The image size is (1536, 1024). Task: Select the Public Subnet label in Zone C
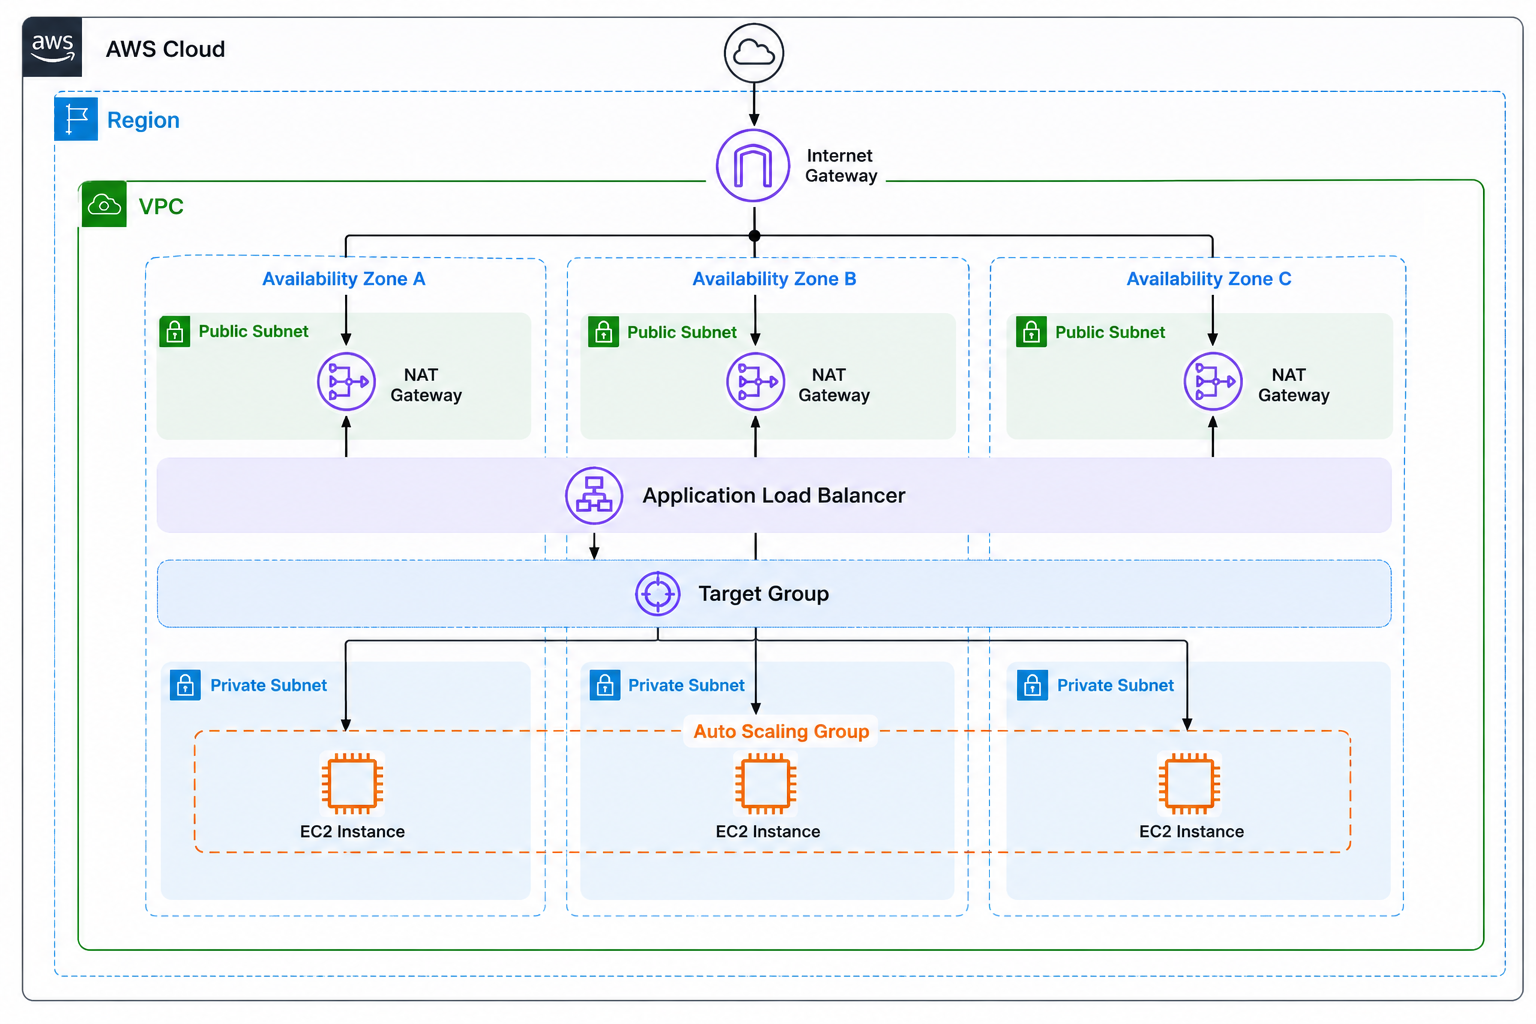[x=1110, y=332]
